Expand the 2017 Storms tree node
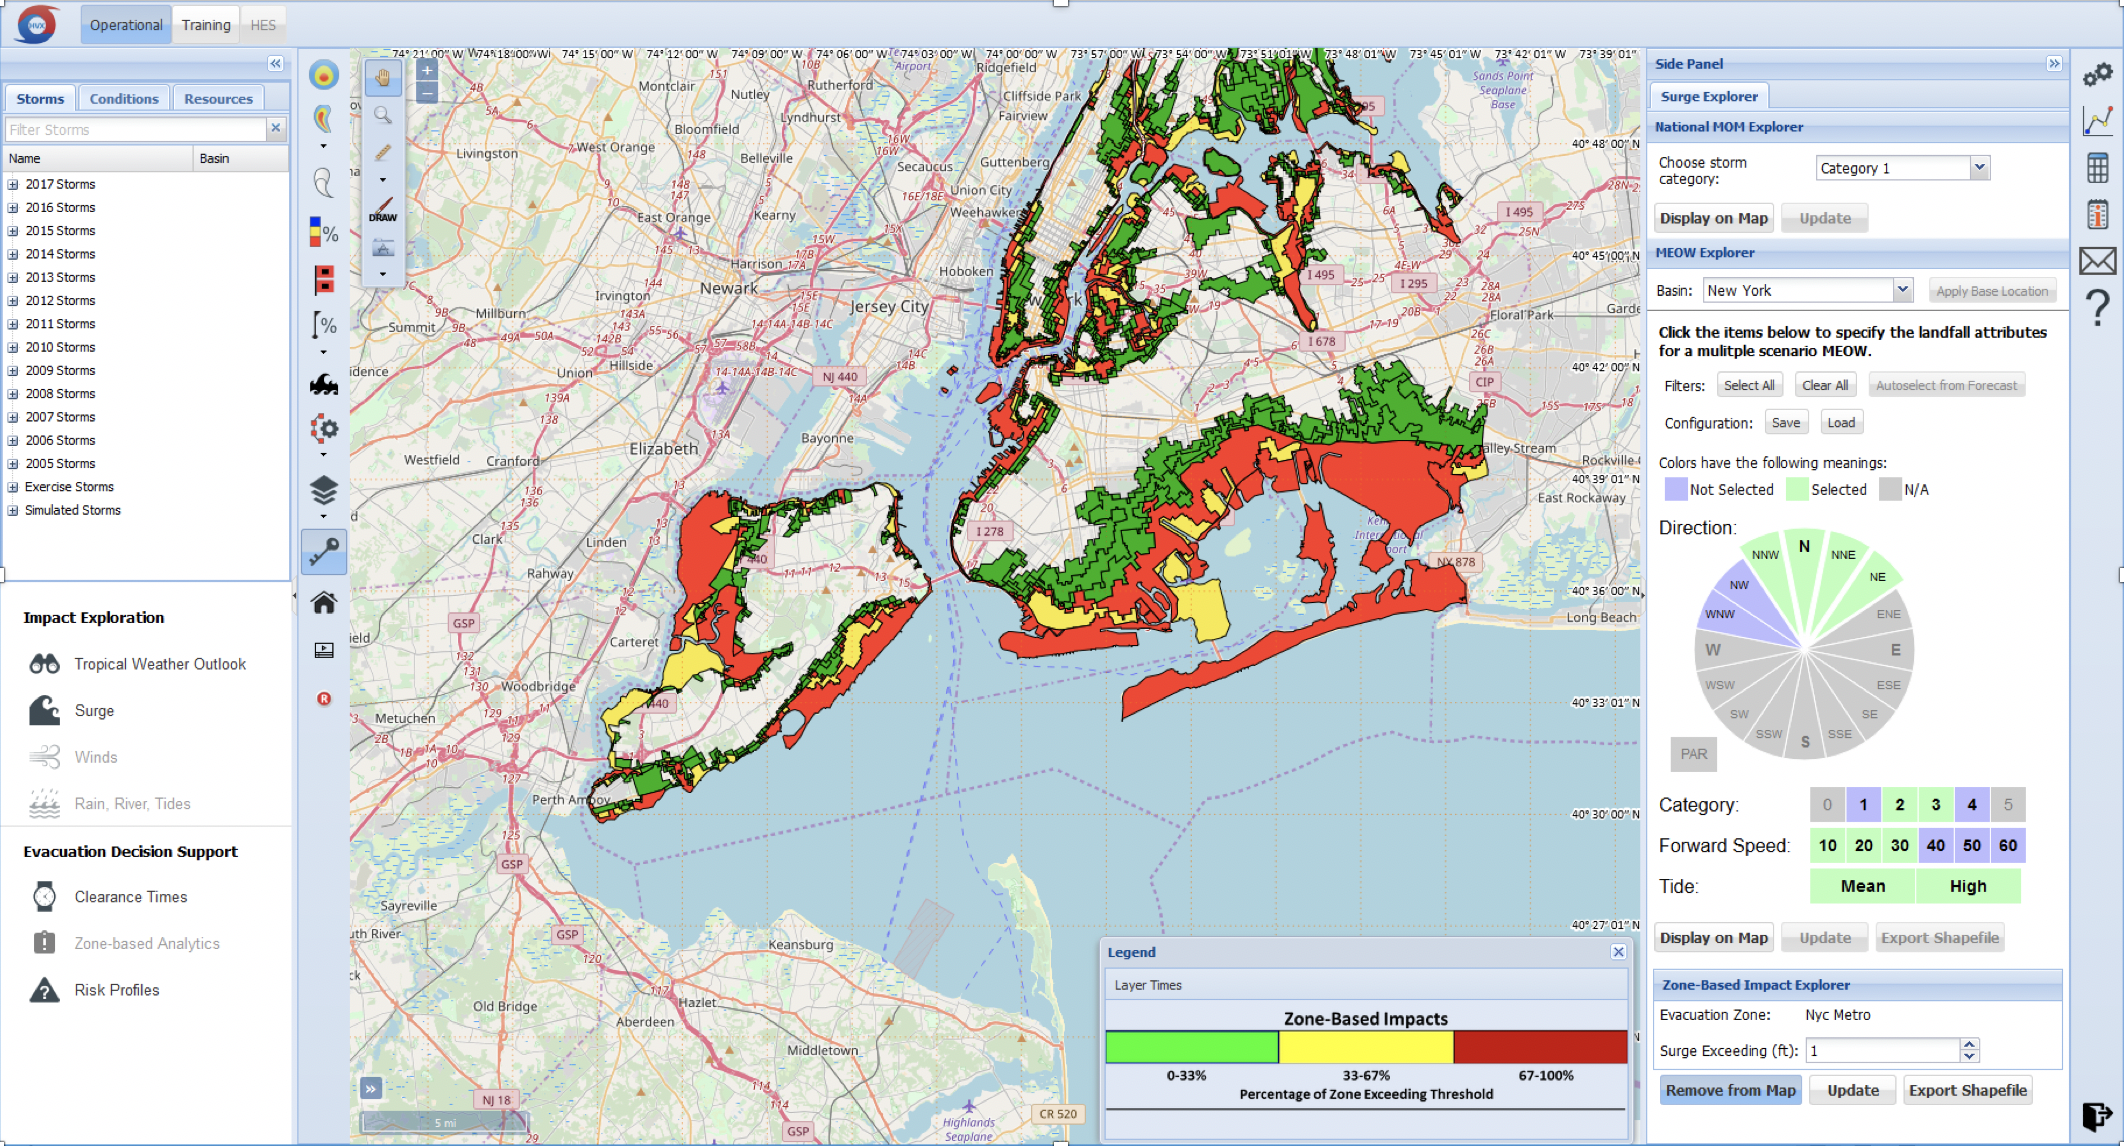This screenshot has width=2124, height=1146. [14, 184]
